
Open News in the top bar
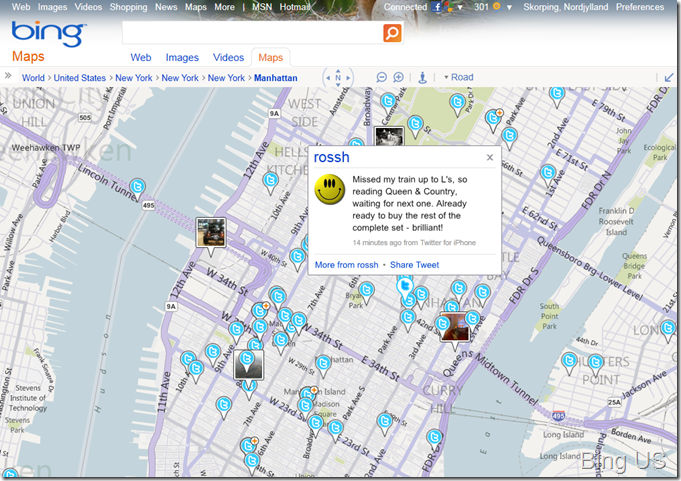[x=166, y=7]
